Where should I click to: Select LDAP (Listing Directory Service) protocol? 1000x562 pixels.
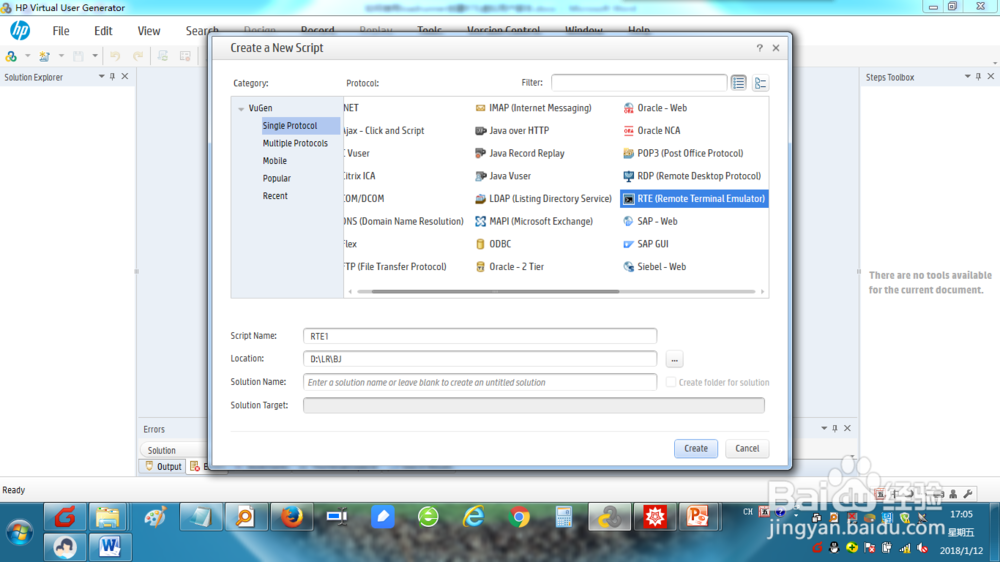[543, 199]
